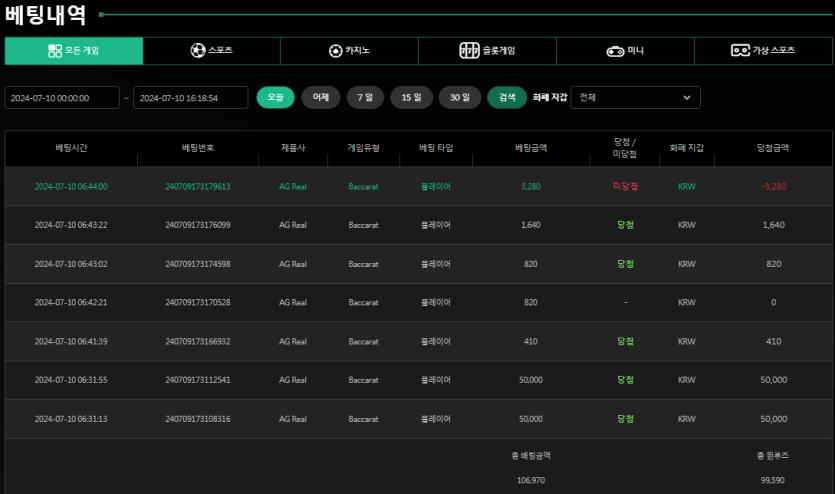Screen dimensions: 835x494
Task: Click the bet time 2024-07-10 06:42:21
Action: (71, 302)
